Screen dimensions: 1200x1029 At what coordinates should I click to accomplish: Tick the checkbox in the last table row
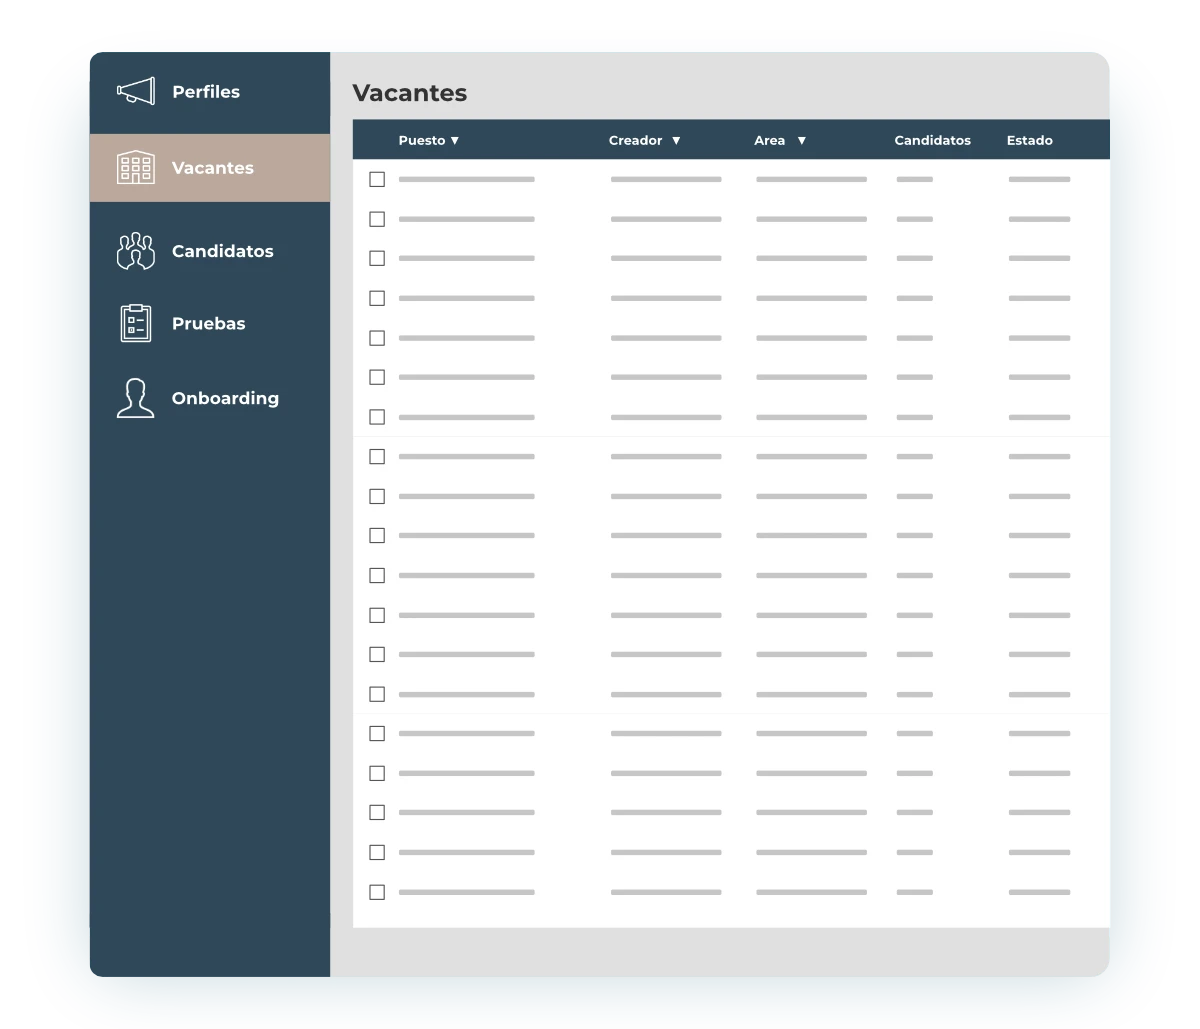[377, 892]
